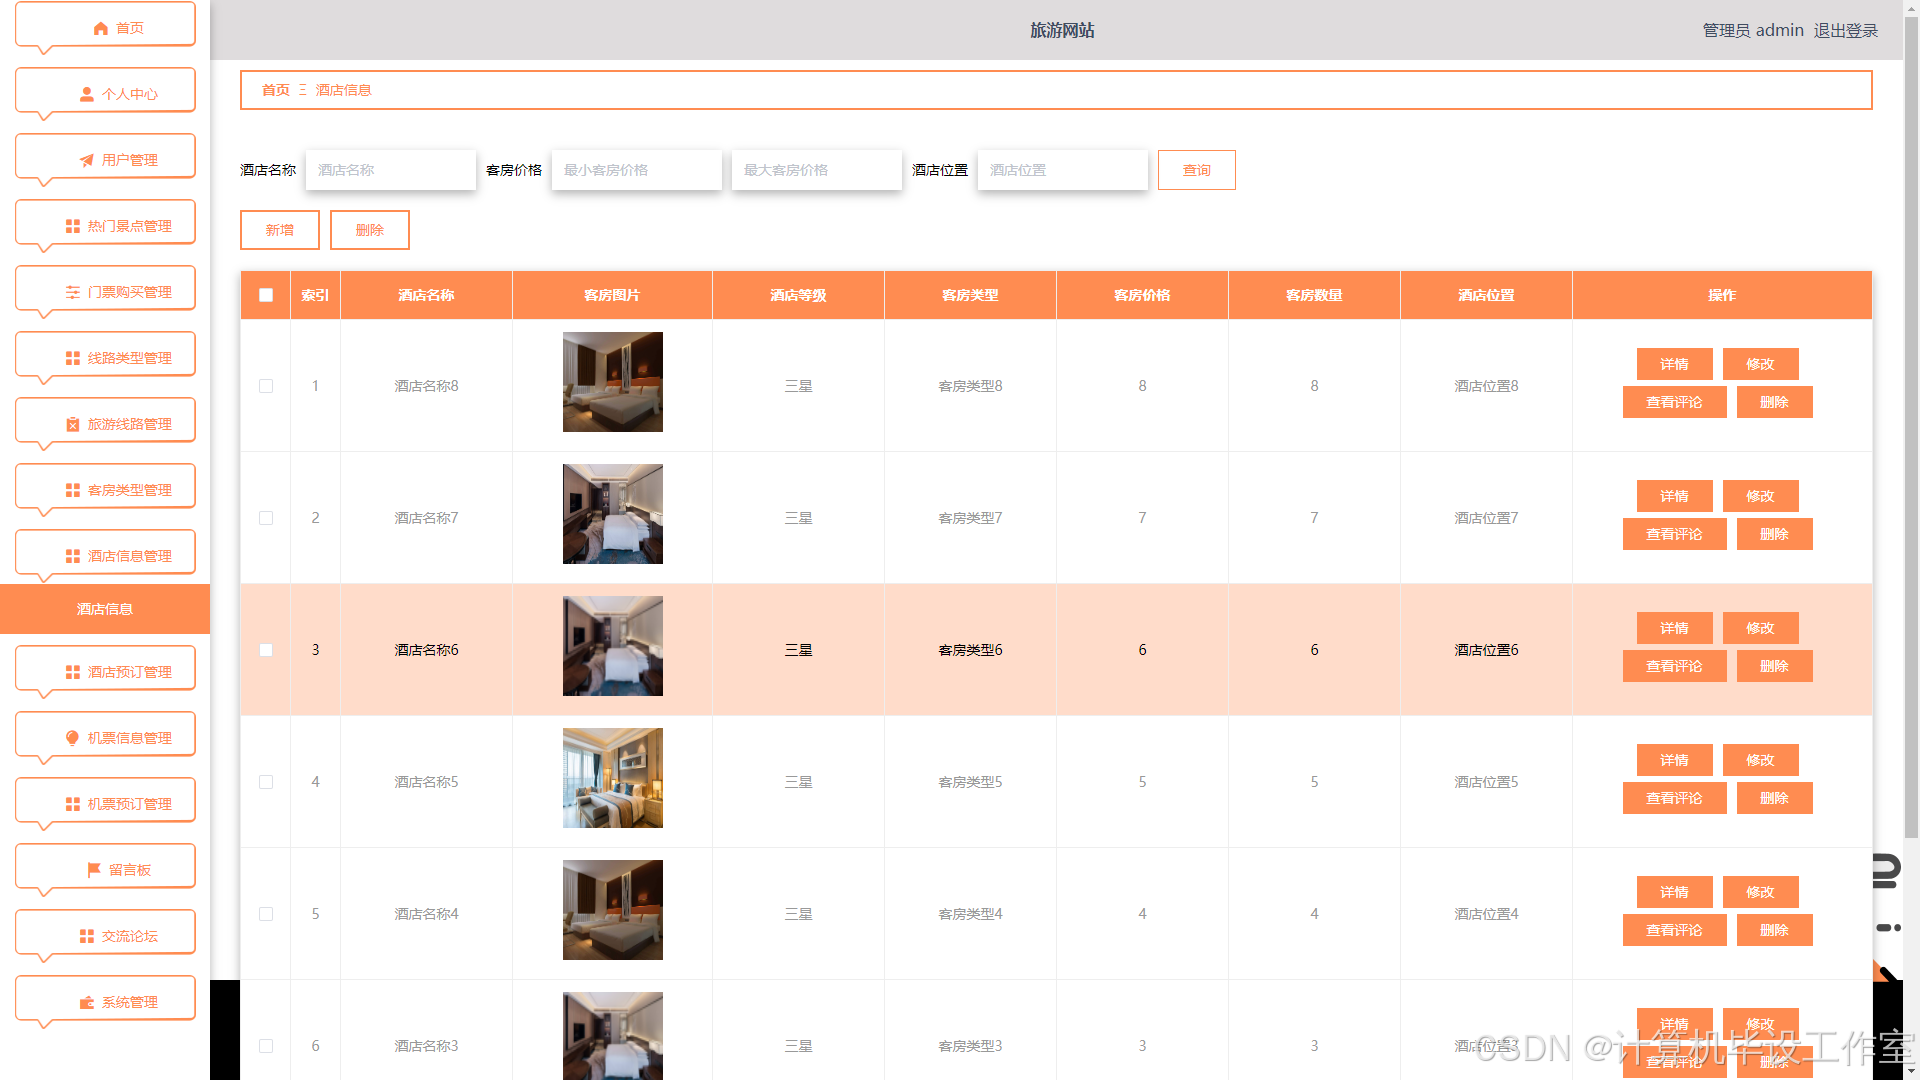
Task: Select the 酒店信息 submenu item
Action: (105, 609)
